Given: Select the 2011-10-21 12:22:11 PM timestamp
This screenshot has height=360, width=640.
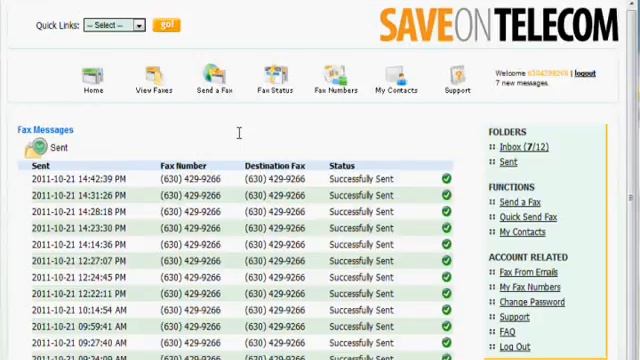Looking at the screenshot, I should tap(79, 293).
